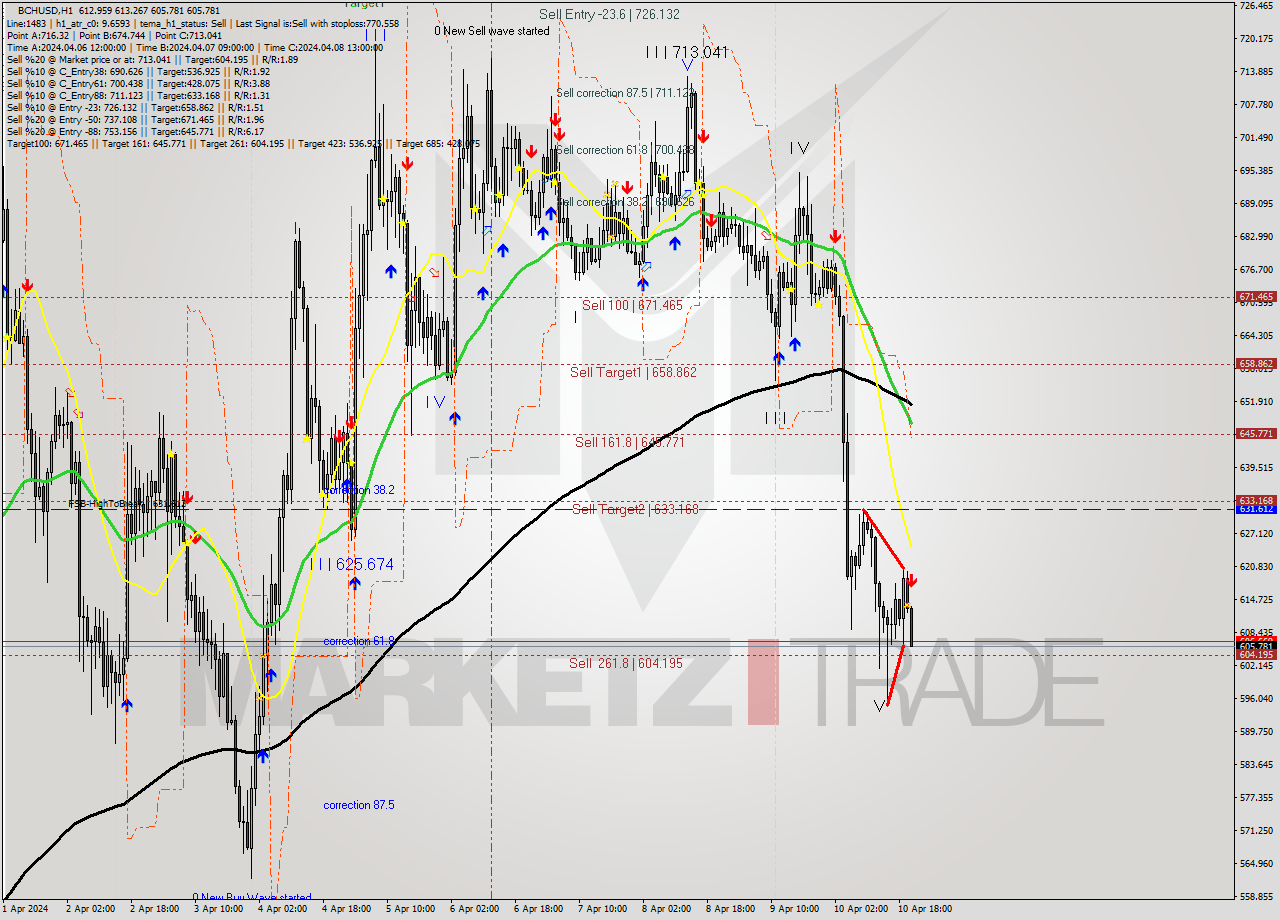Click the red 658.862 price tag on axis

click(1256, 364)
